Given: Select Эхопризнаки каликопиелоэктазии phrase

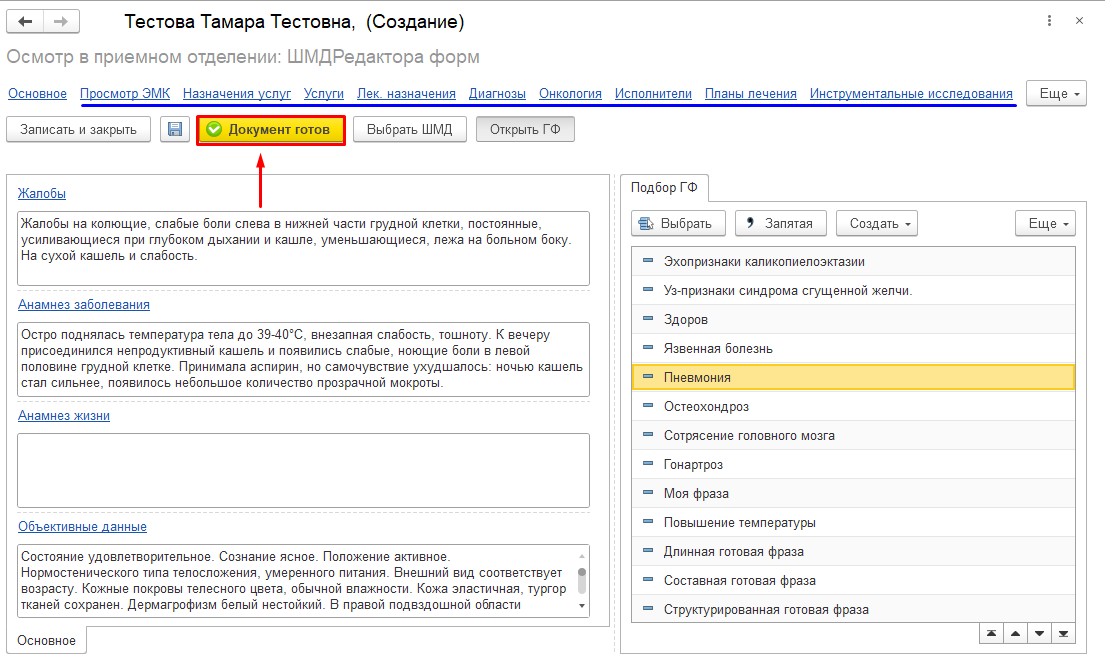Looking at the screenshot, I should point(853,261).
